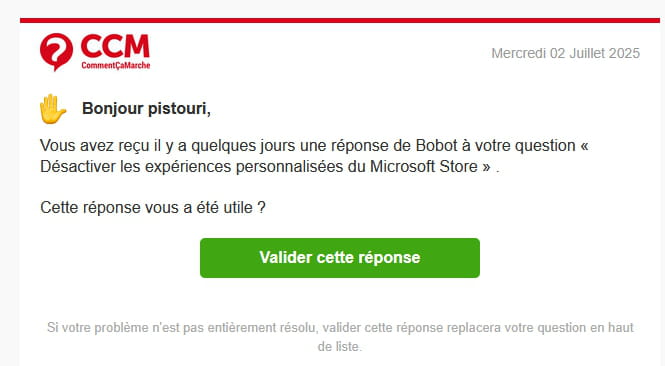Screen dimensions: 665x366
Task: Click the raised hand emoji
Action: [53, 109]
